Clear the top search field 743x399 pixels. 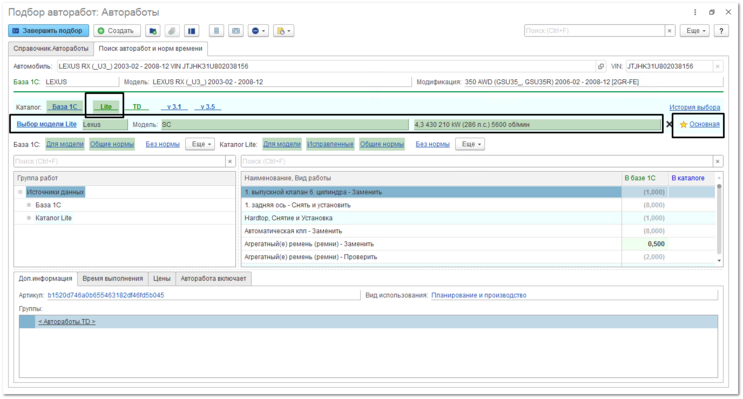[670, 31]
